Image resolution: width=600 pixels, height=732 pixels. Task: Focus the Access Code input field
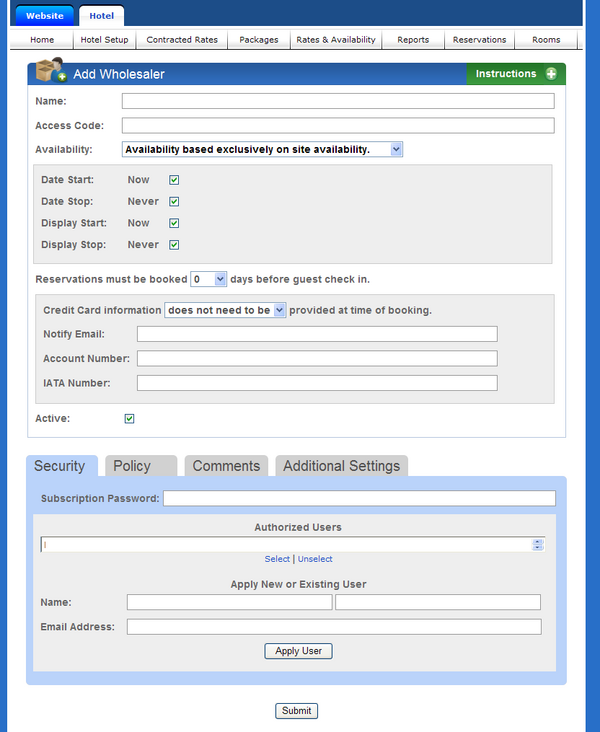click(338, 125)
